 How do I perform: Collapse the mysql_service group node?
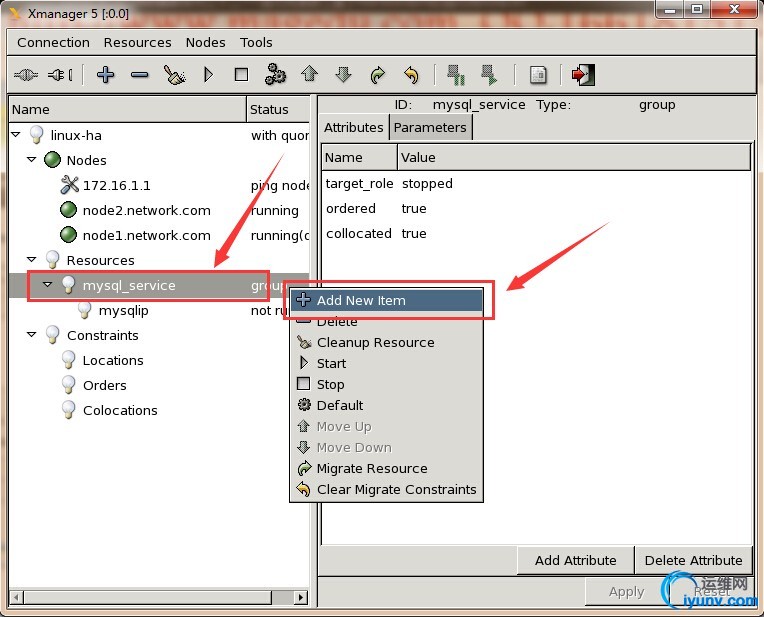click(48, 284)
